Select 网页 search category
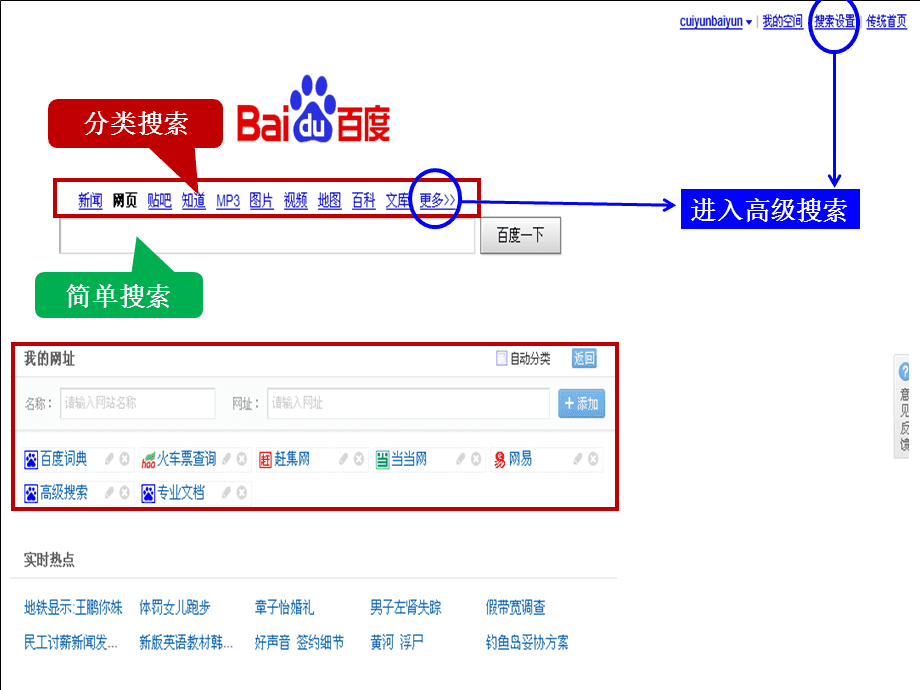This screenshot has height=690, width=920. 124,201
